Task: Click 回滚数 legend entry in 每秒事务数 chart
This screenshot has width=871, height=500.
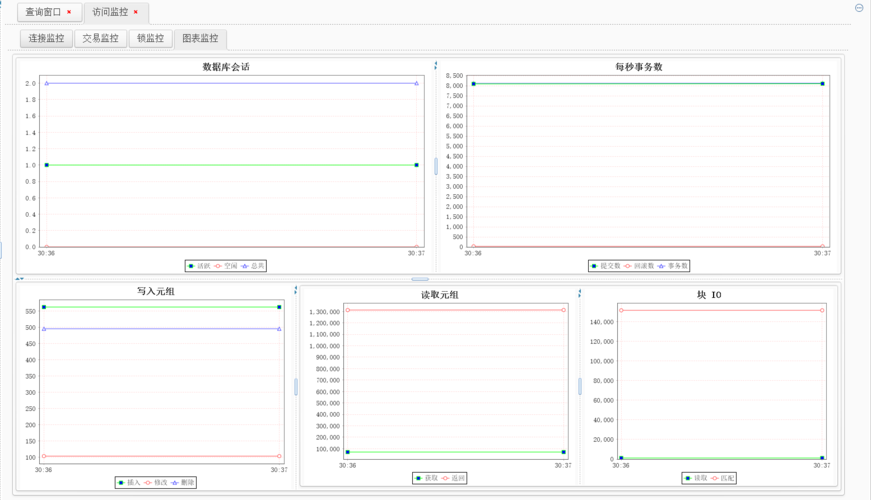Action: [639, 266]
